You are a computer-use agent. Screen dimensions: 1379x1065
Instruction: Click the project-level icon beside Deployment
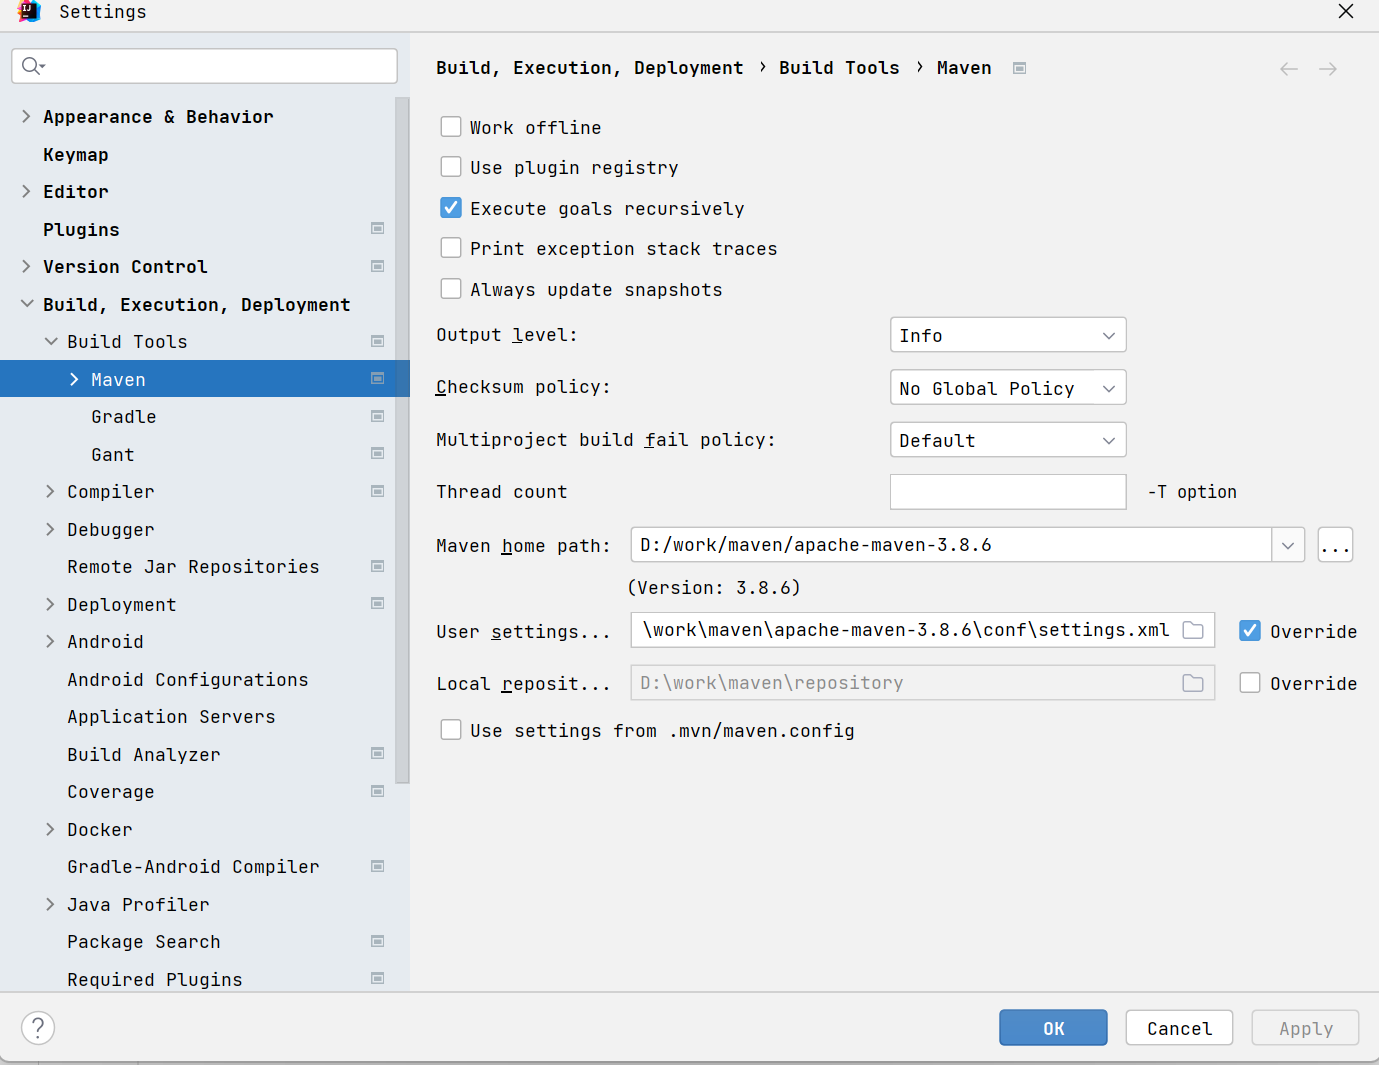[x=377, y=604]
